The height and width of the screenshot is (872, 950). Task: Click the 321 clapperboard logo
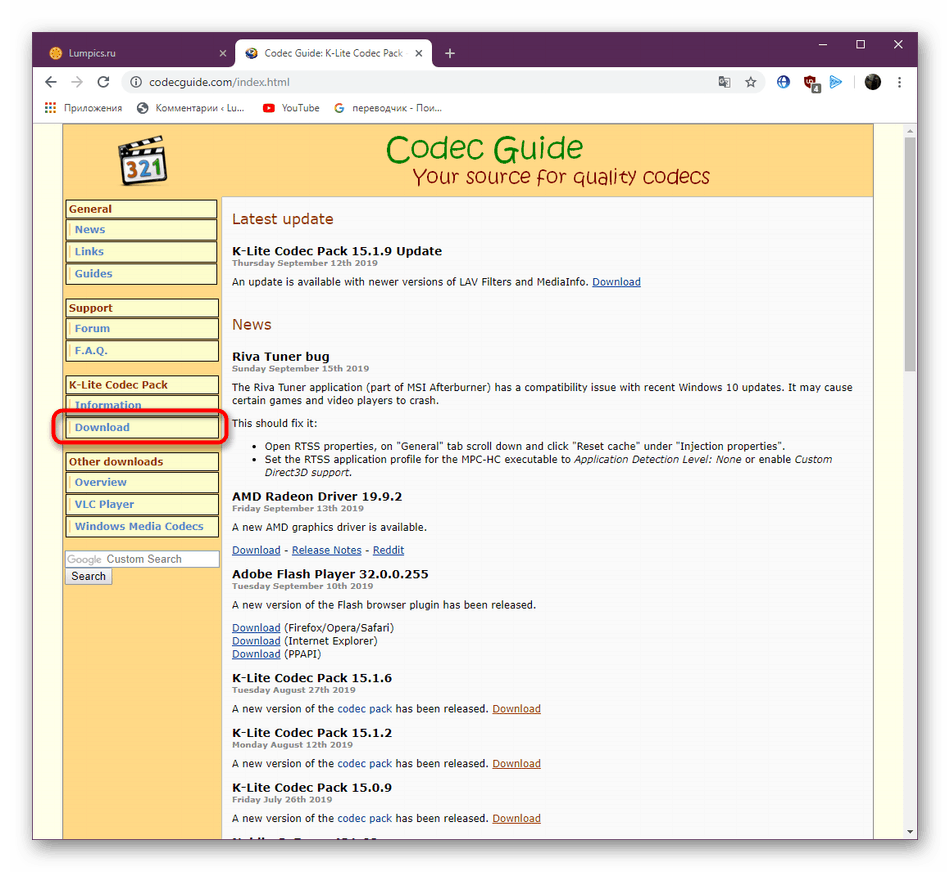pos(143,161)
